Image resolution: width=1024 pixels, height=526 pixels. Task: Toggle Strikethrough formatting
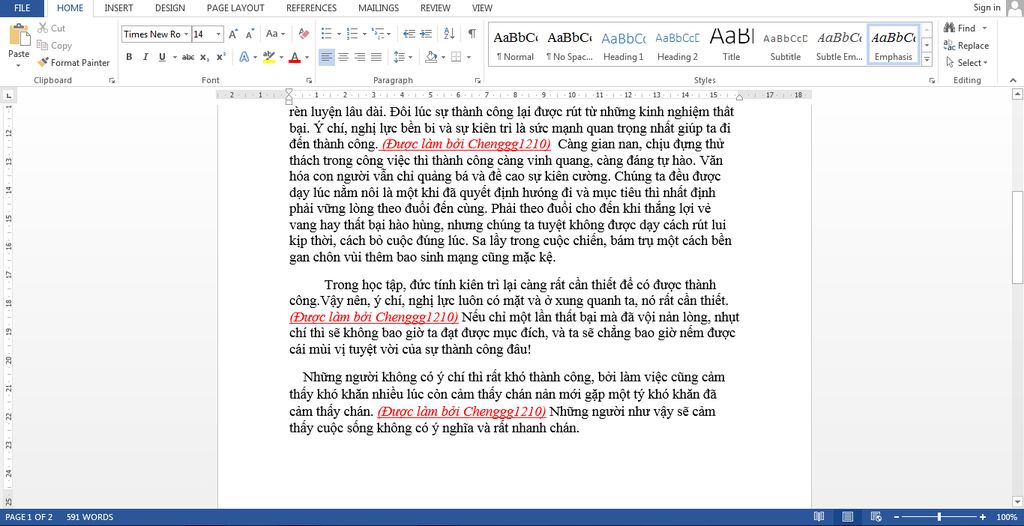(188, 58)
